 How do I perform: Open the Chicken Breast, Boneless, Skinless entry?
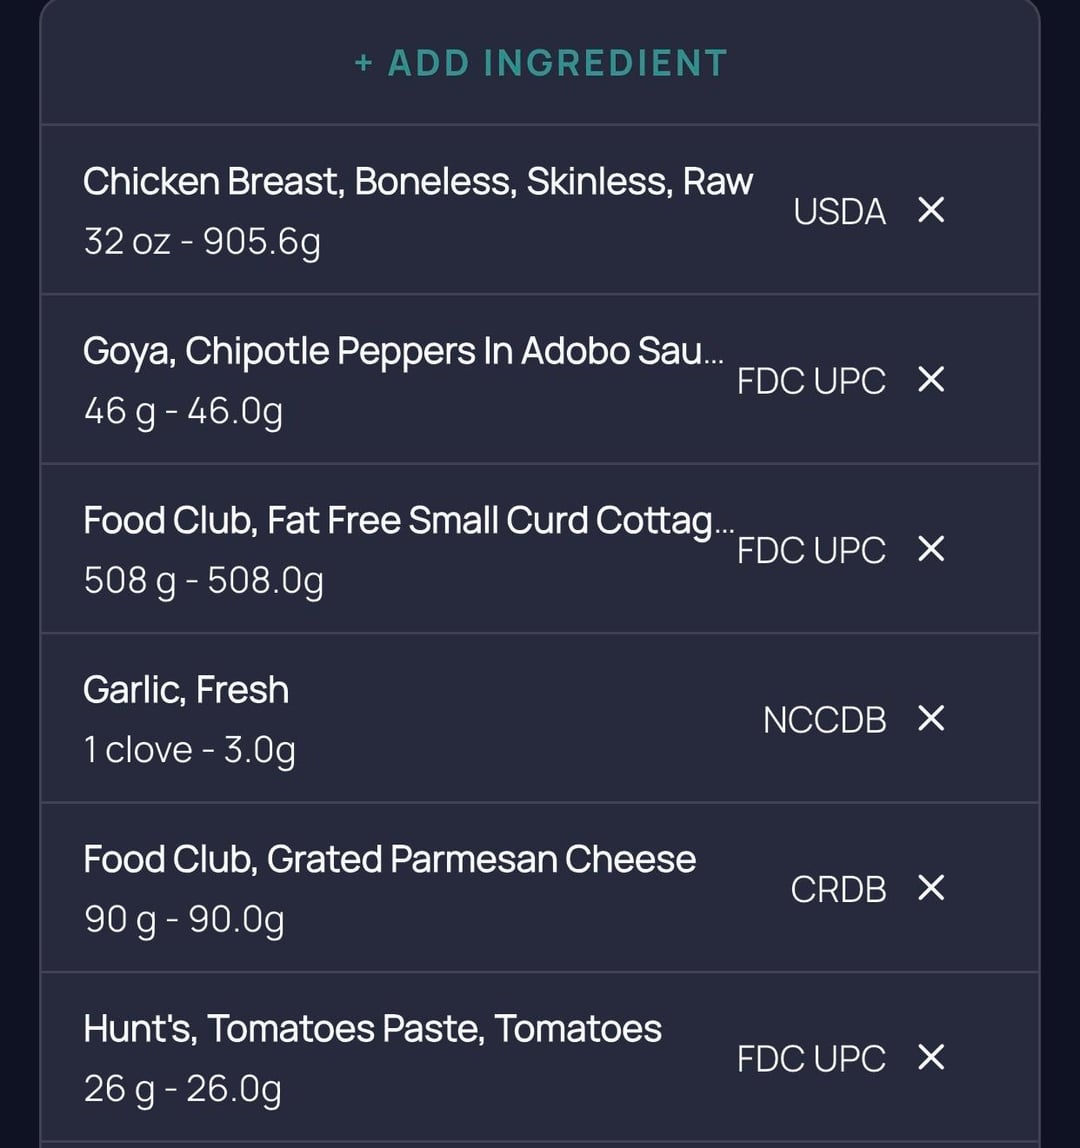pyautogui.click(x=418, y=182)
